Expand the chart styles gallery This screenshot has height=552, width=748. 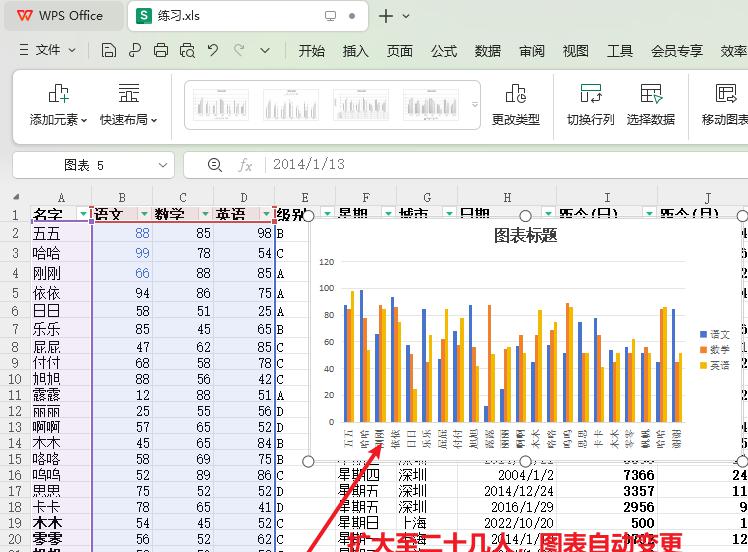pyautogui.click(x=475, y=104)
